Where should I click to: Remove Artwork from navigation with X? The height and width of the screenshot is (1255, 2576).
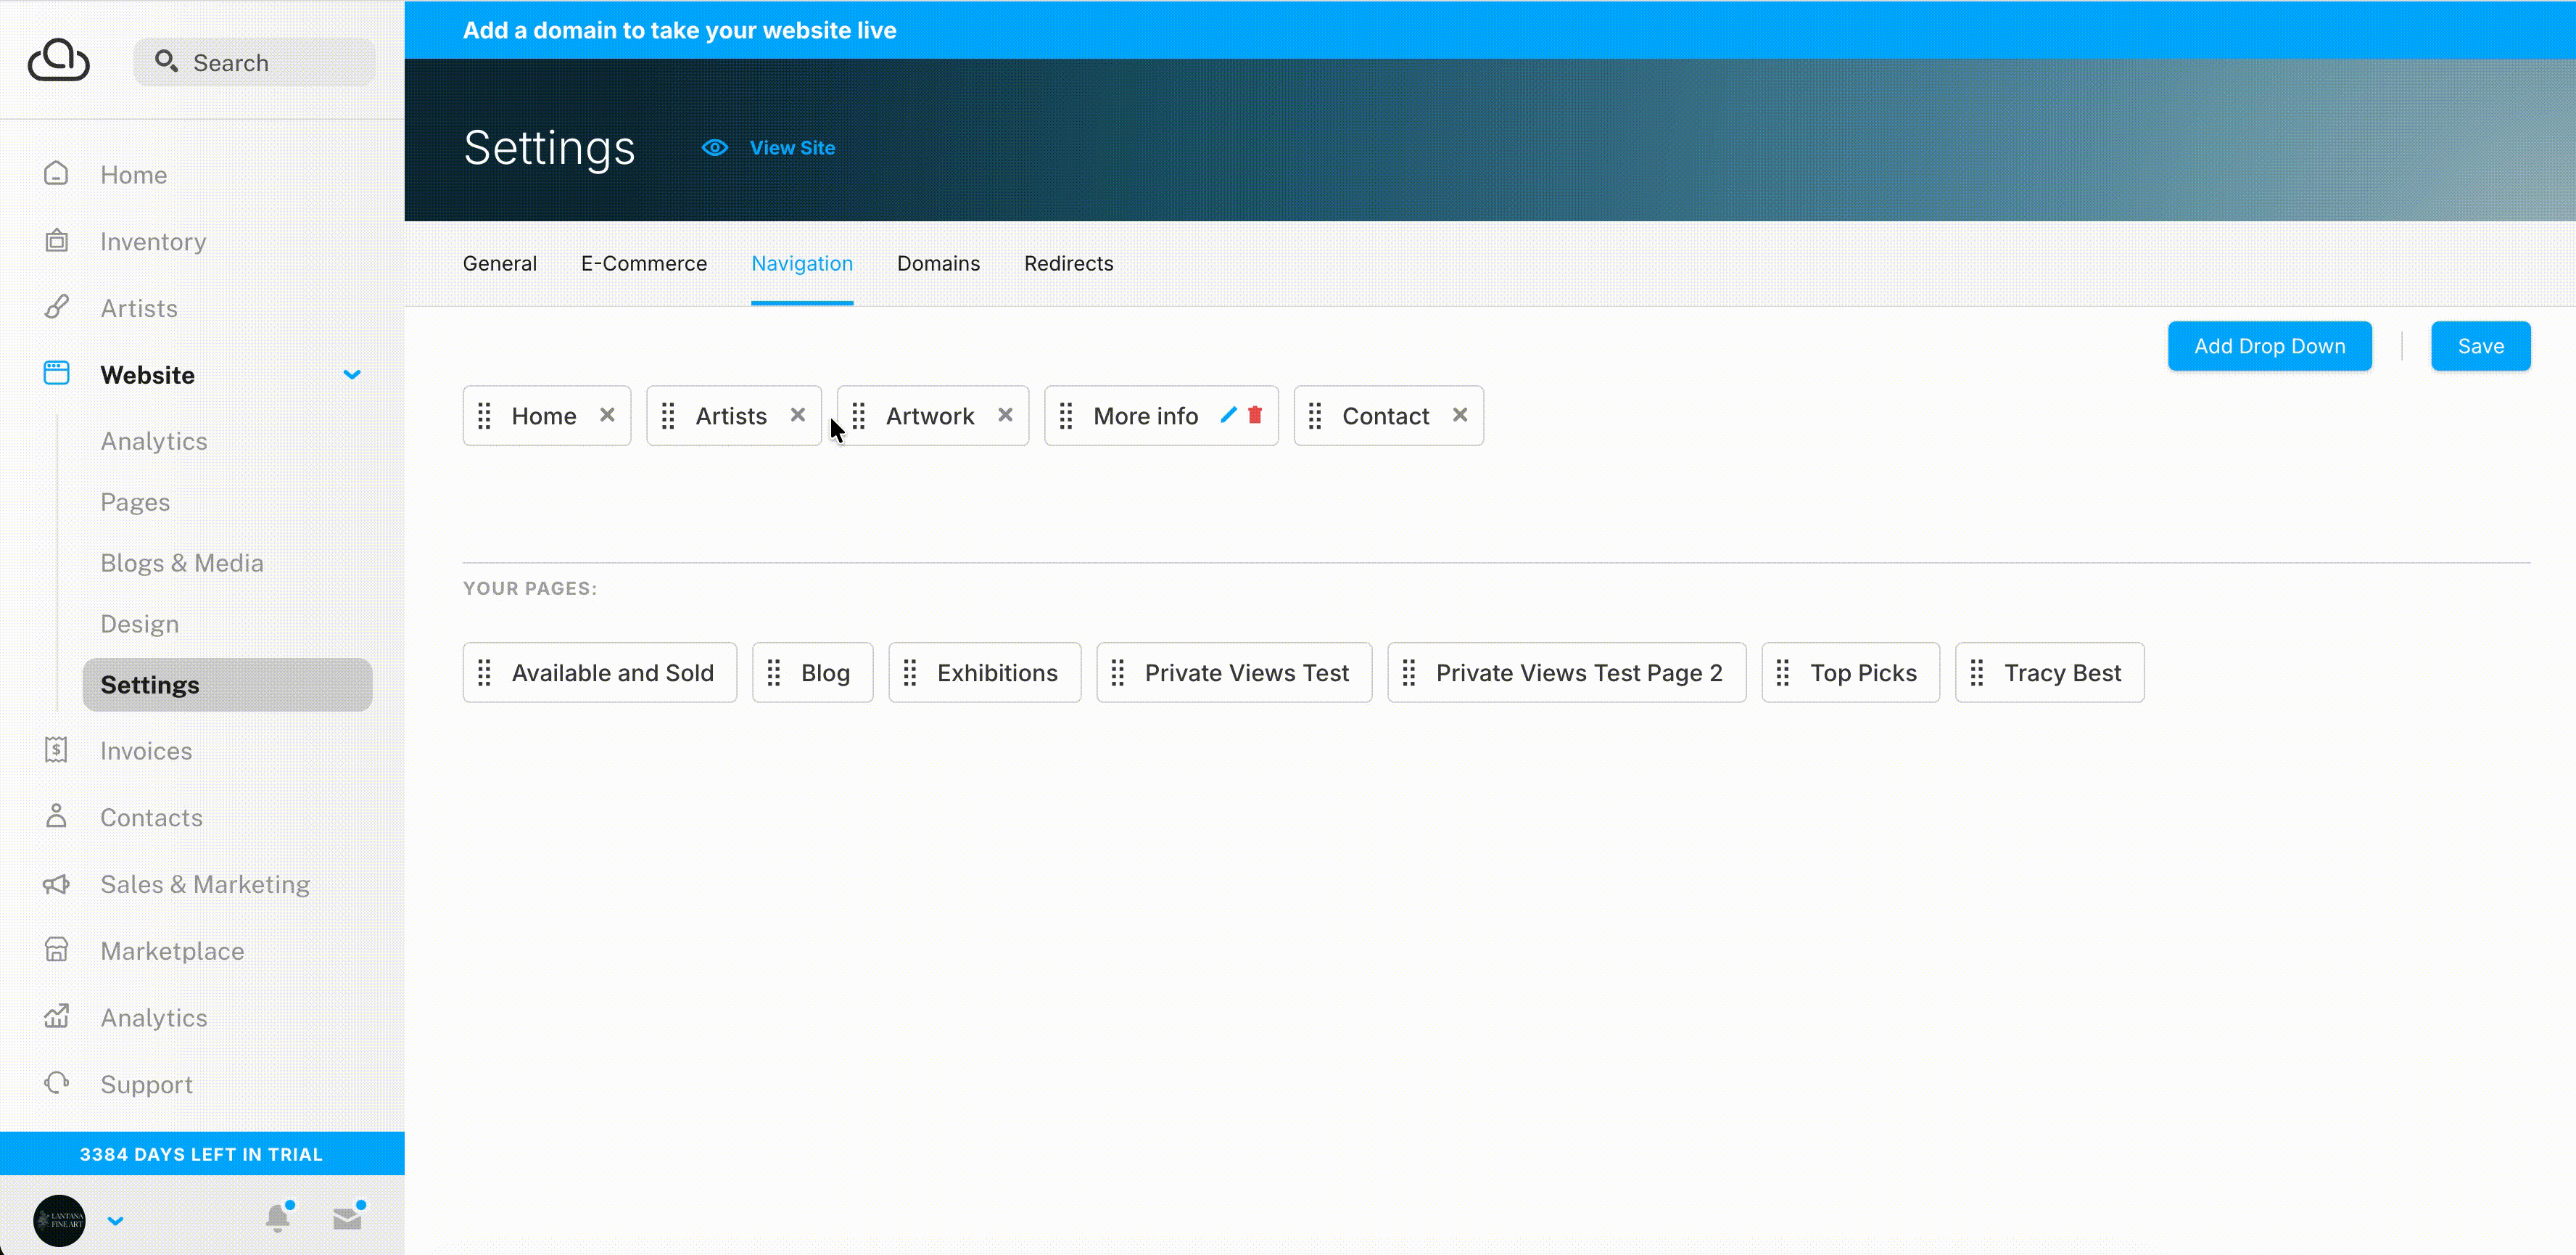point(1005,415)
